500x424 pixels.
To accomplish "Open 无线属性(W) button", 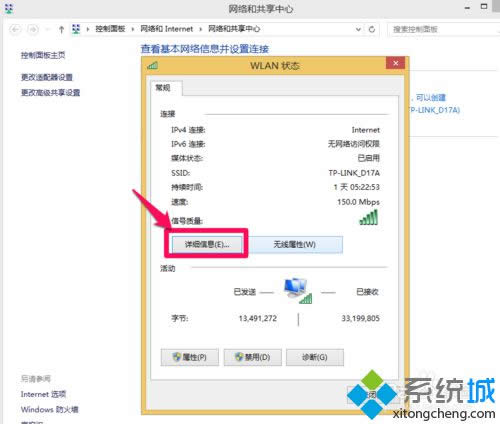I will [295, 245].
